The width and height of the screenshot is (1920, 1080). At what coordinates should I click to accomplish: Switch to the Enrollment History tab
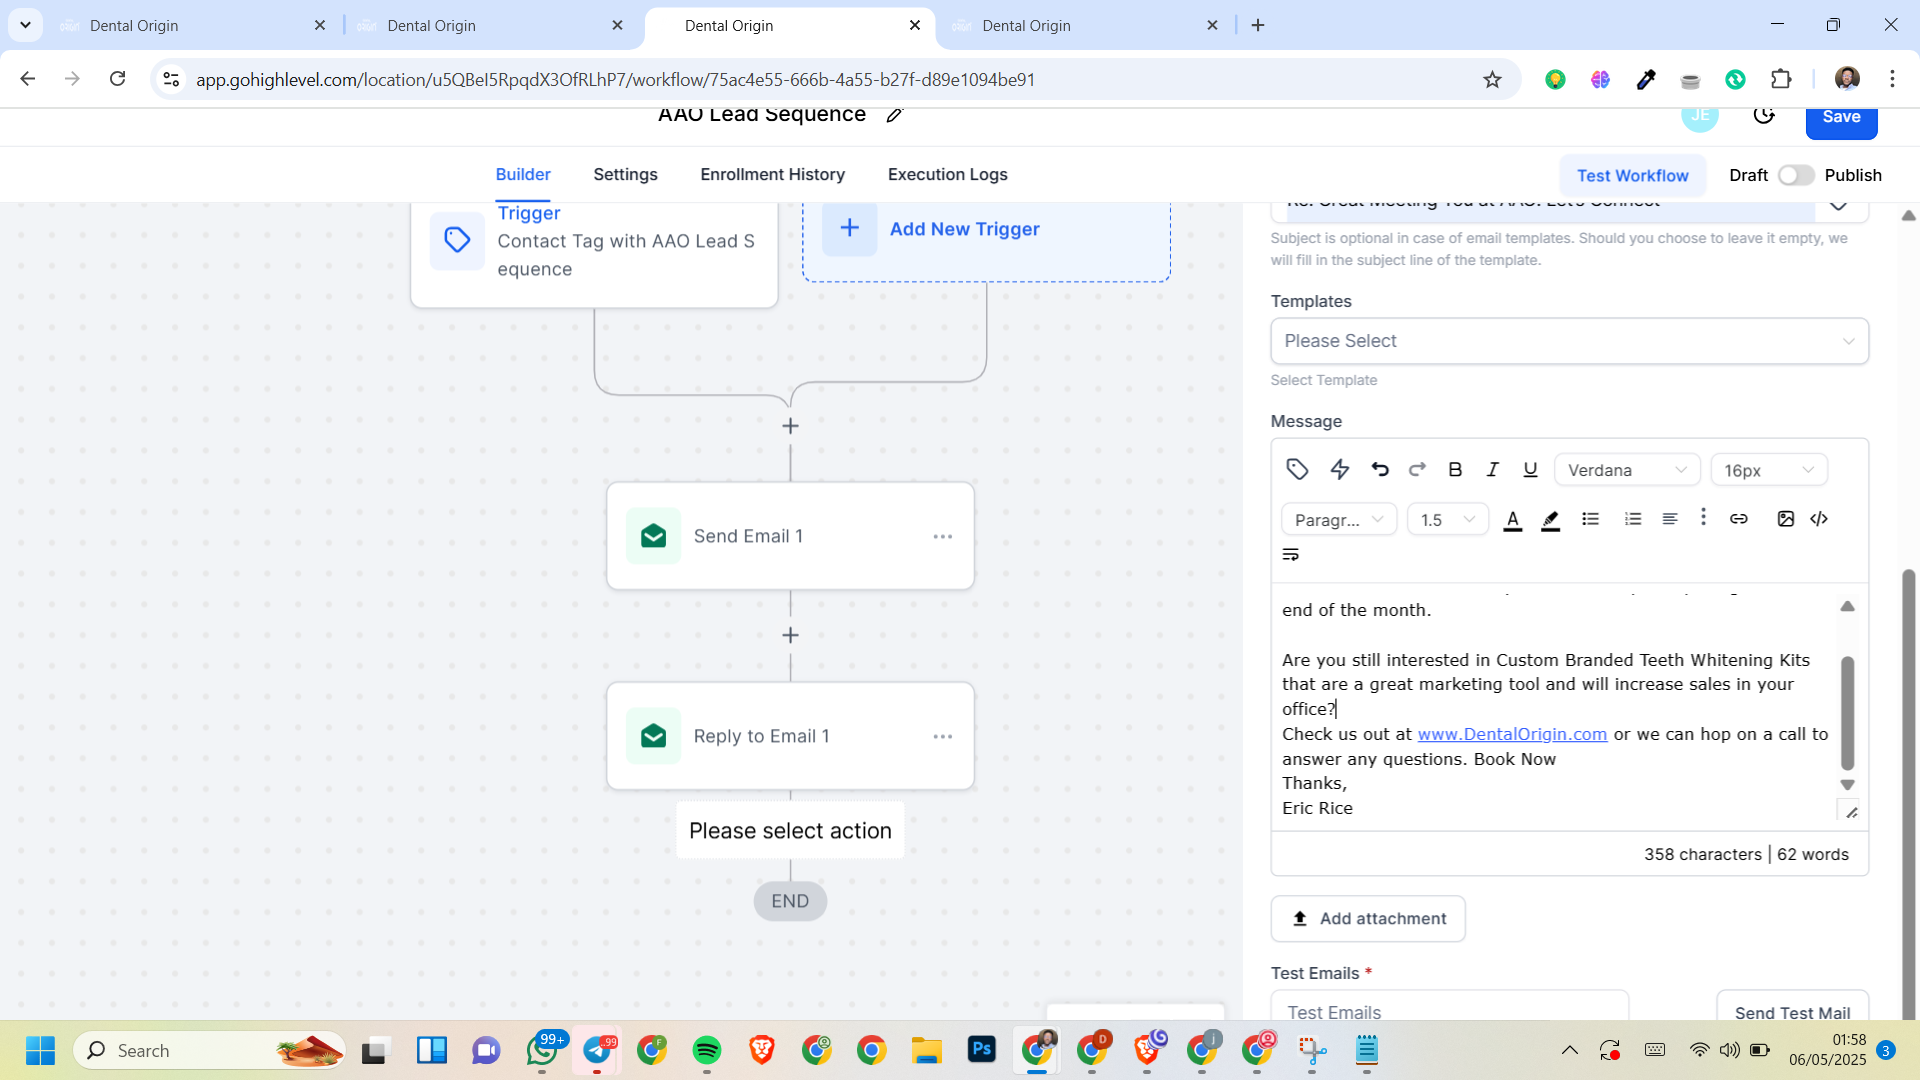[772, 174]
